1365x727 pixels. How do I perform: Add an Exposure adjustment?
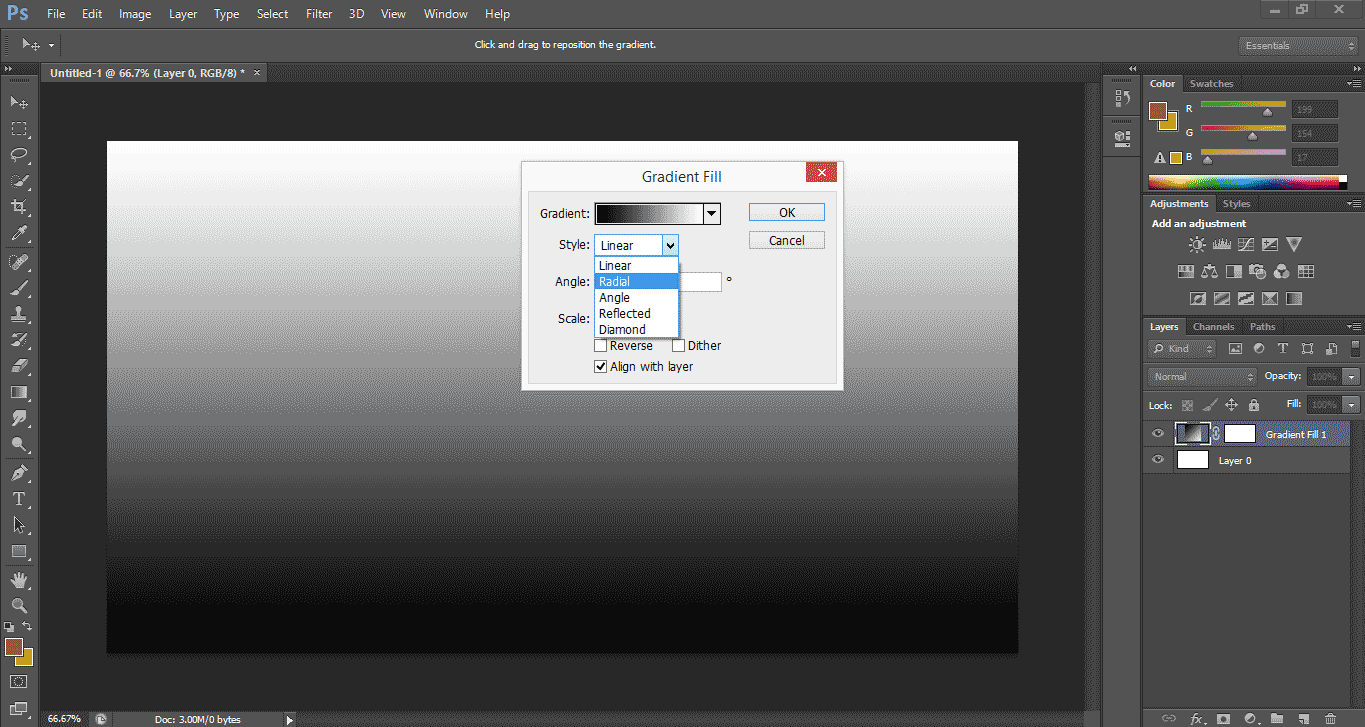[1270, 244]
